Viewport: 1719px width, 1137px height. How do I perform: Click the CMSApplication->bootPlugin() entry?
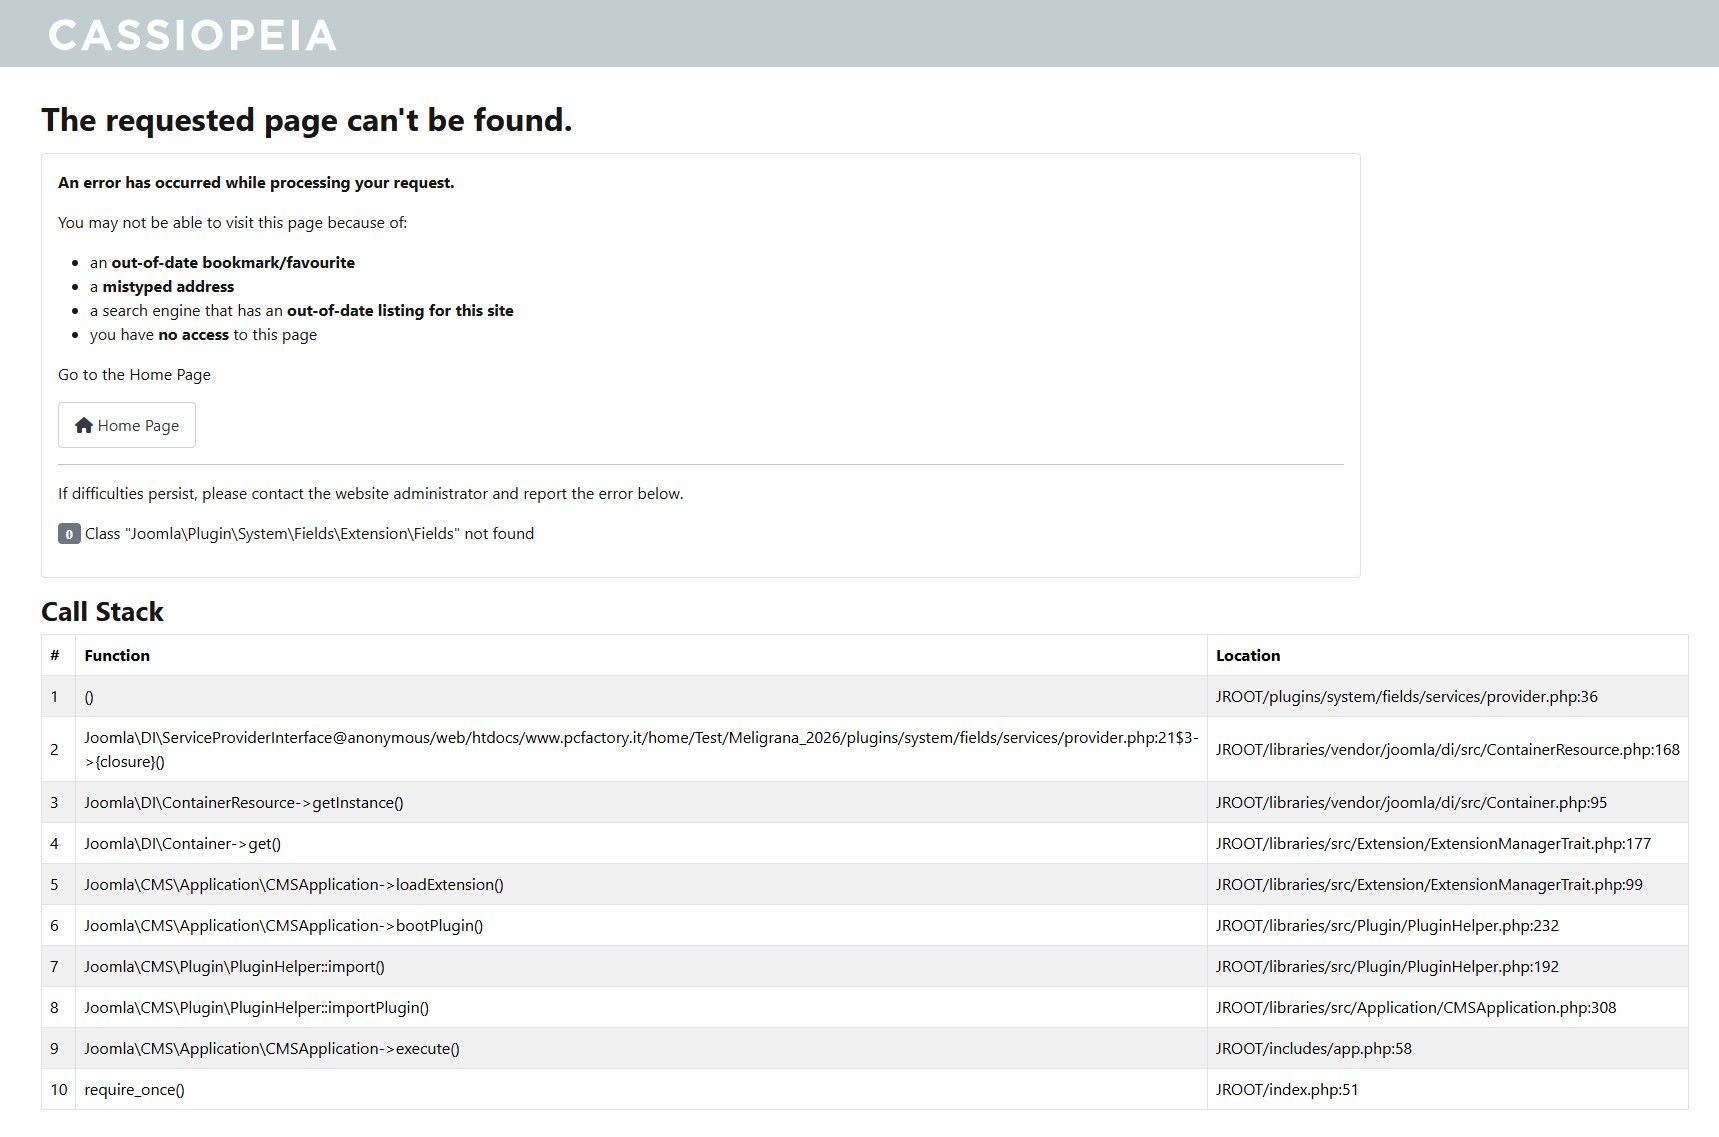pos(284,926)
